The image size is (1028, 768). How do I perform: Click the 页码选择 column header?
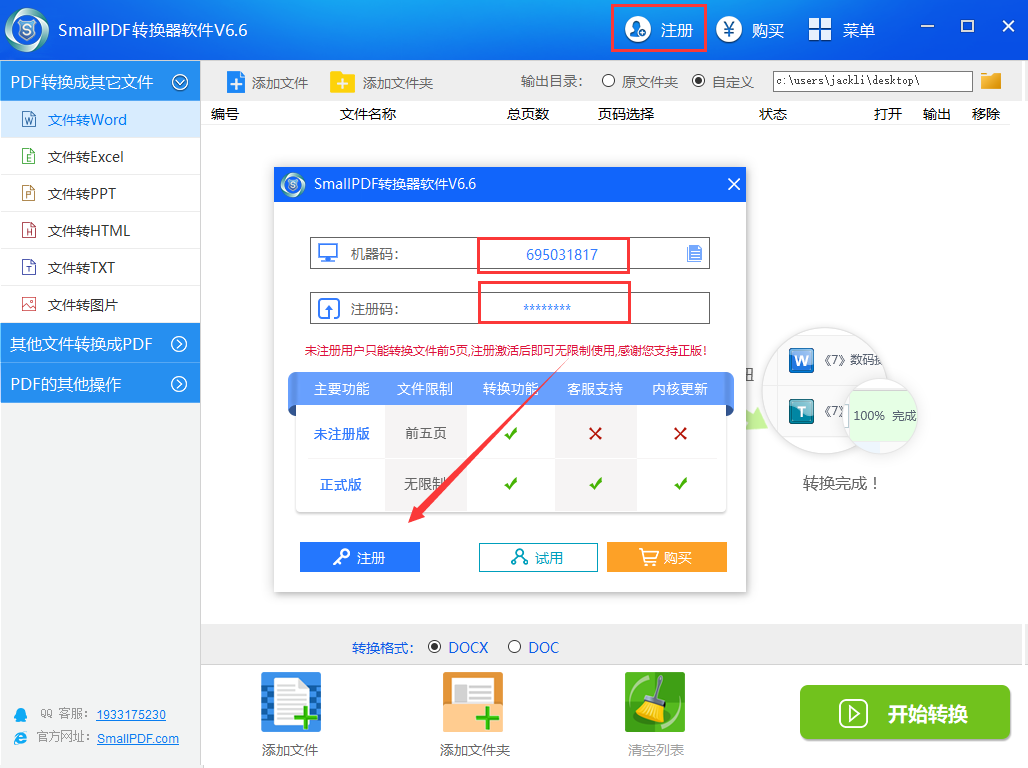pos(625,114)
